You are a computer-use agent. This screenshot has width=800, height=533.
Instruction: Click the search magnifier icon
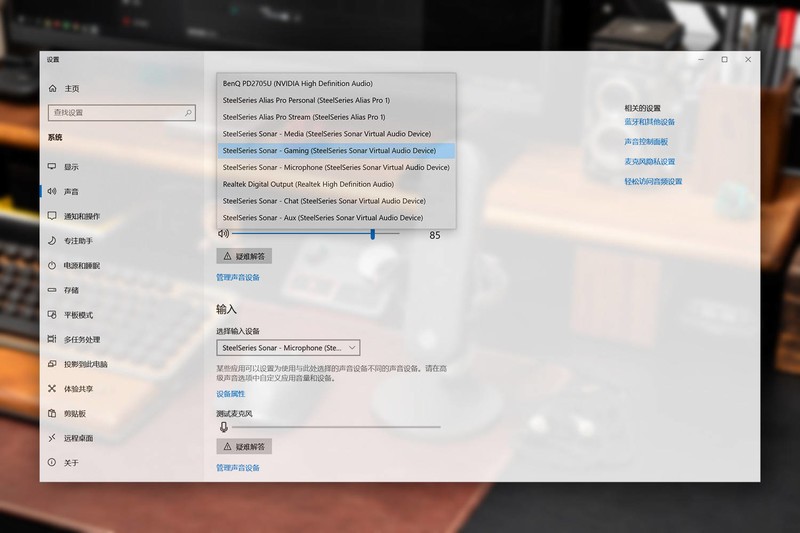[188, 113]
